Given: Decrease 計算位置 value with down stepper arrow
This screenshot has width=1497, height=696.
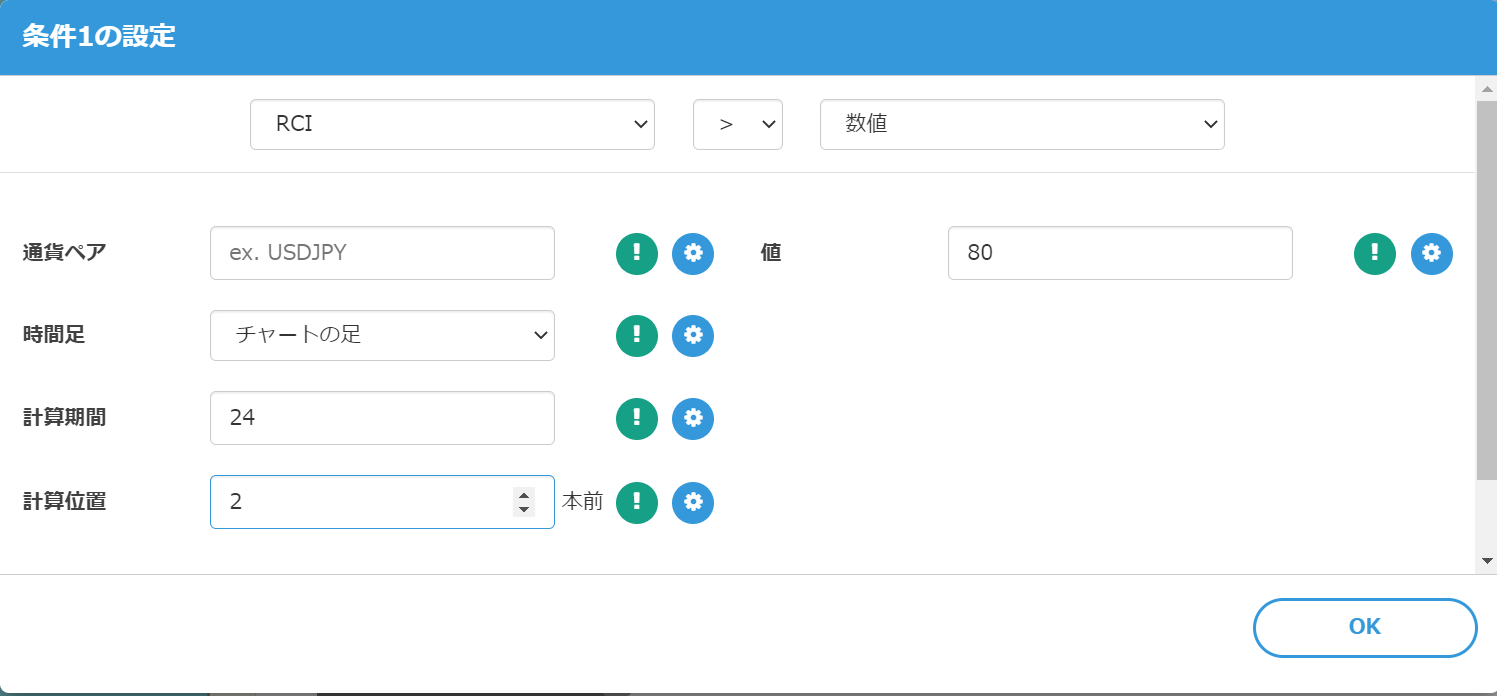Looking at the screenshot, I should pos(523,510).
